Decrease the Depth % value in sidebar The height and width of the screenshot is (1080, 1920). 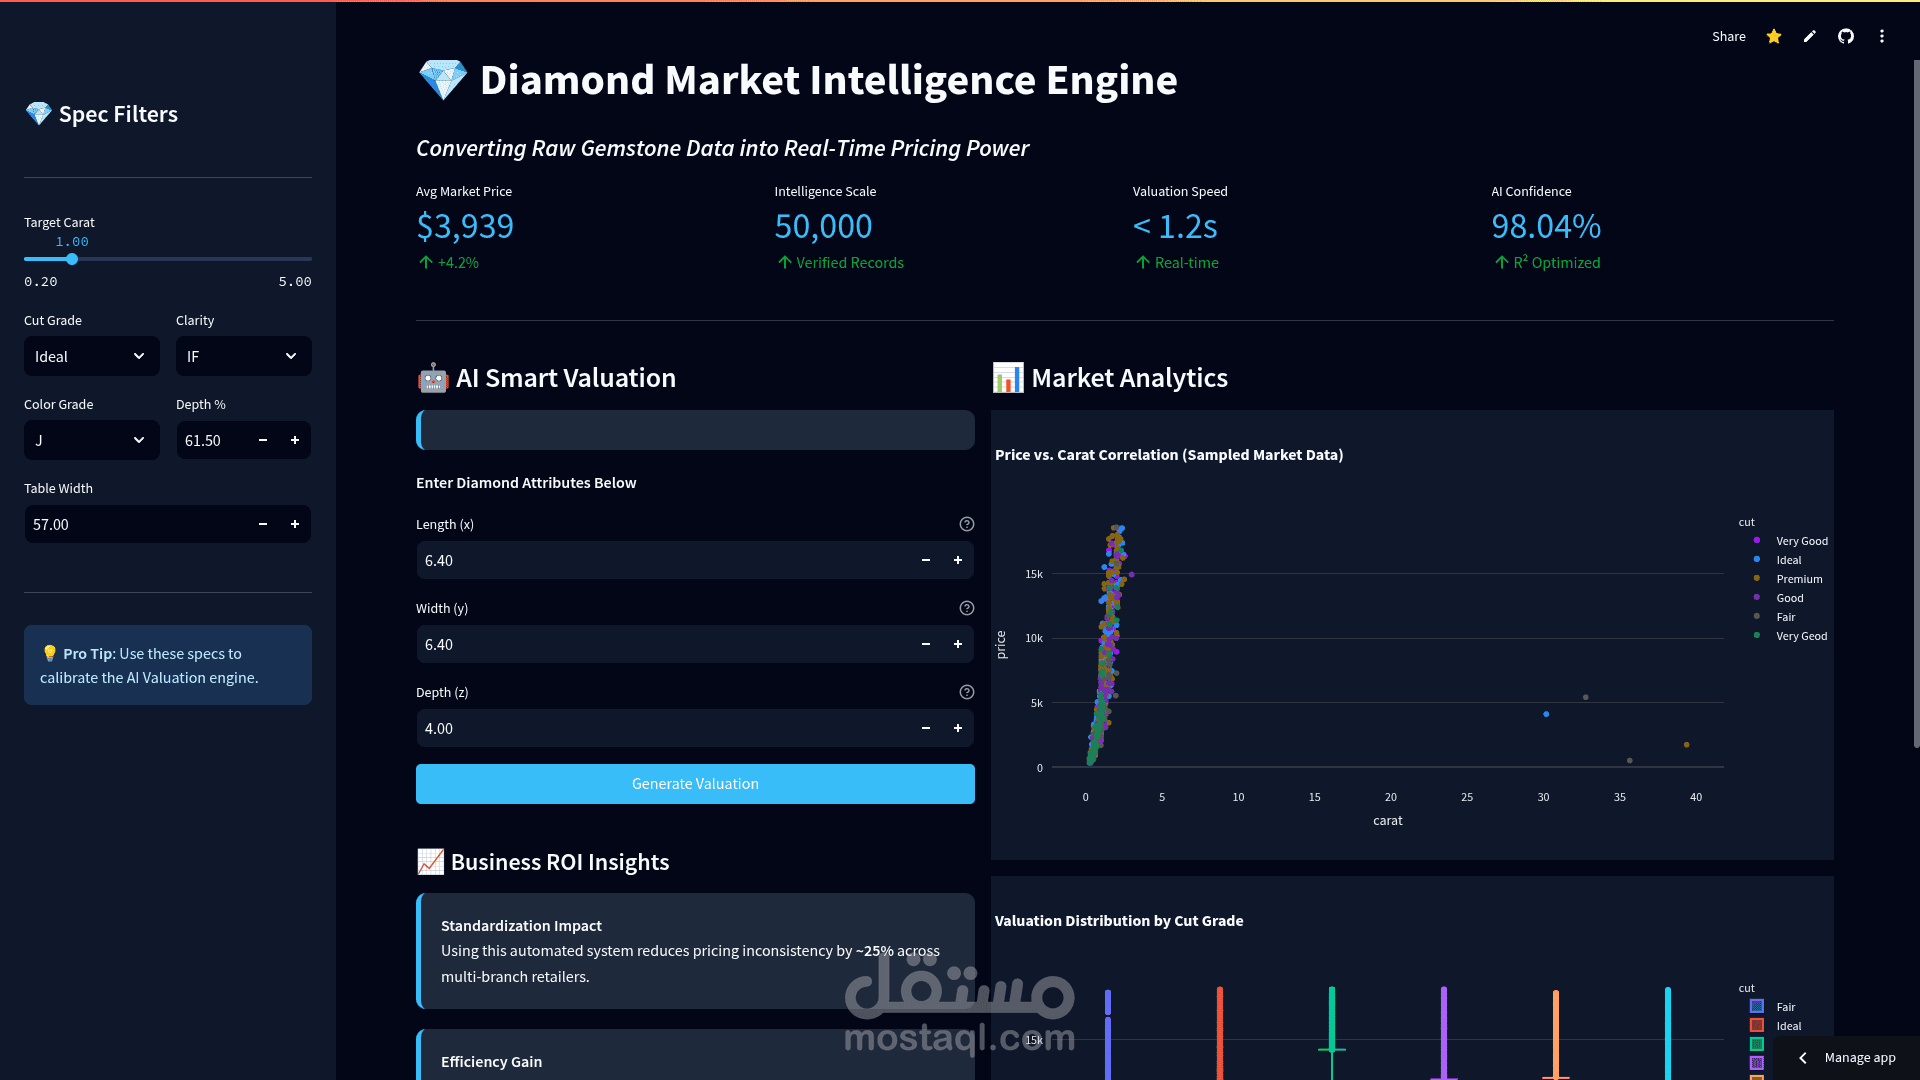coord(263,440)
